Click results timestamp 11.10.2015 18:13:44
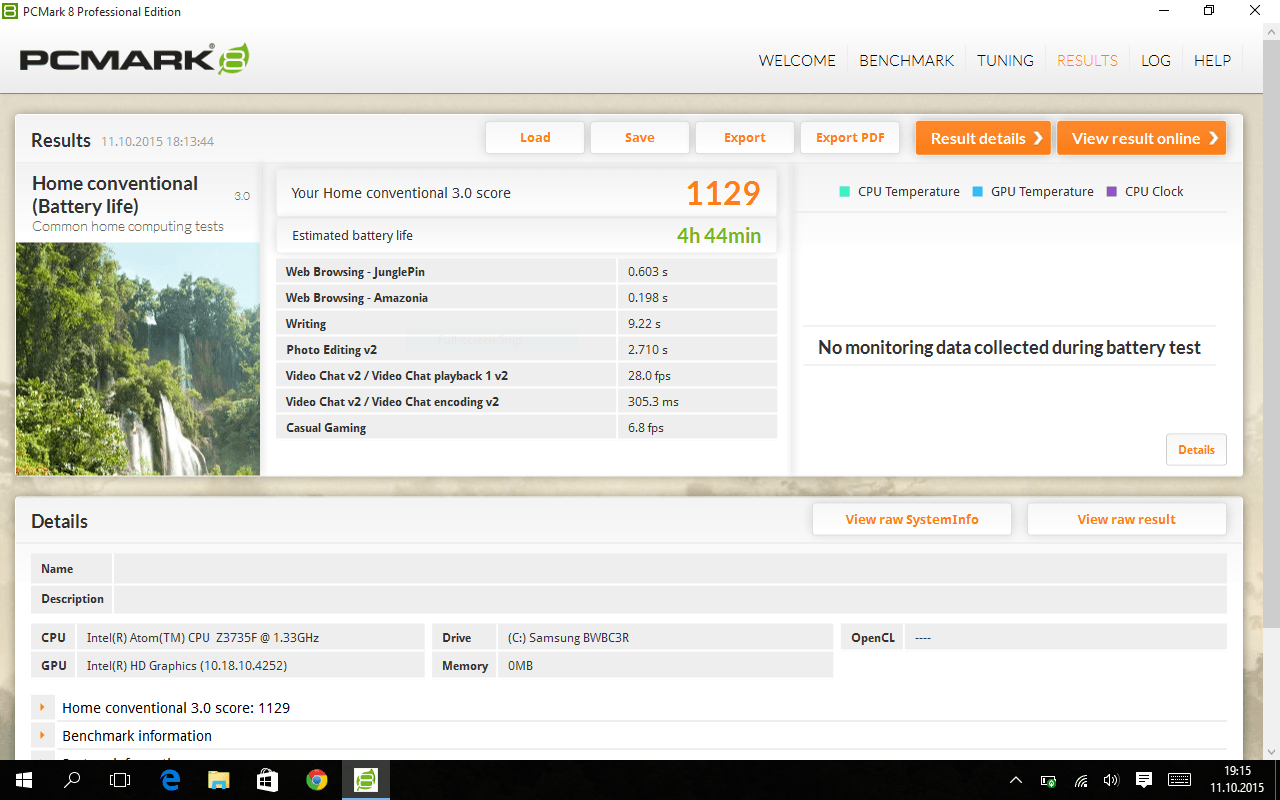The height and width of the screenshot is (800, 1280). (157, 142)
